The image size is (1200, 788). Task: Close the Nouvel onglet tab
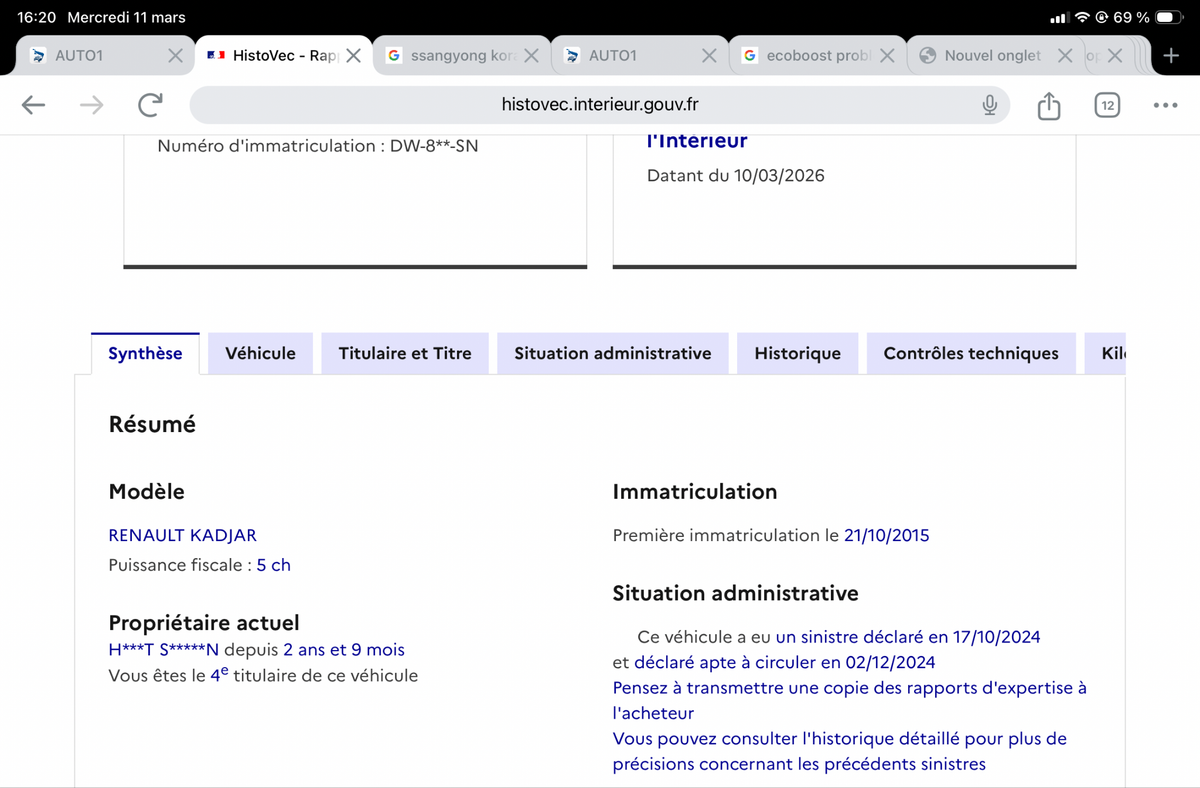1065,56
